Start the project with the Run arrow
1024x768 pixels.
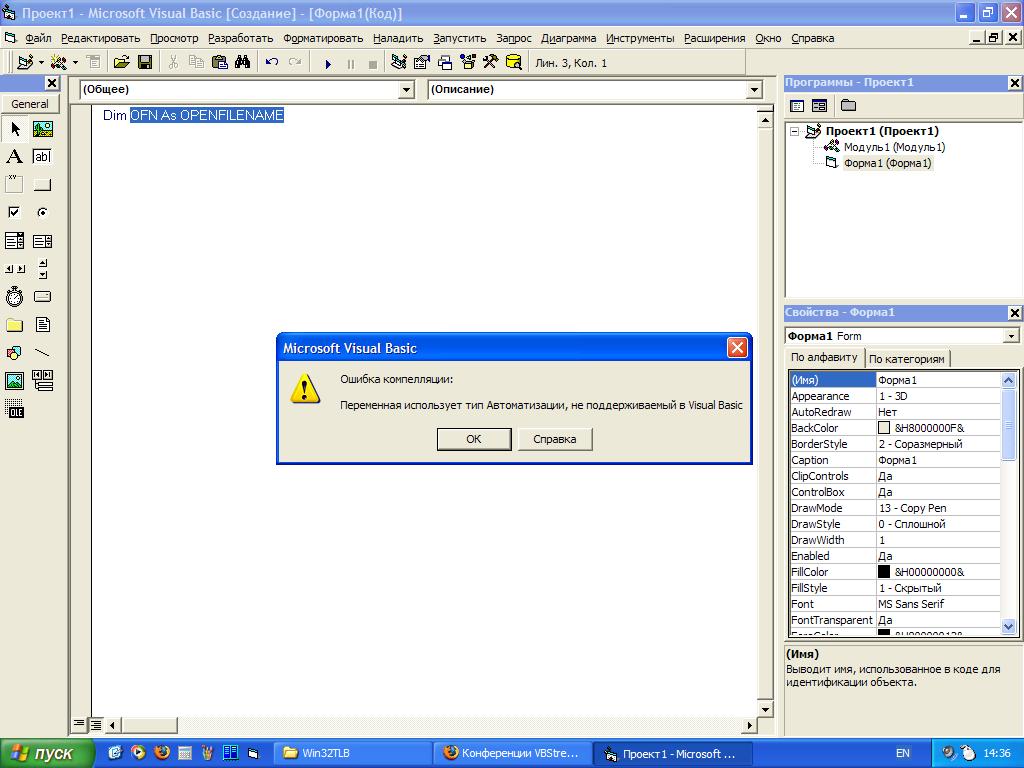(328, 63)
